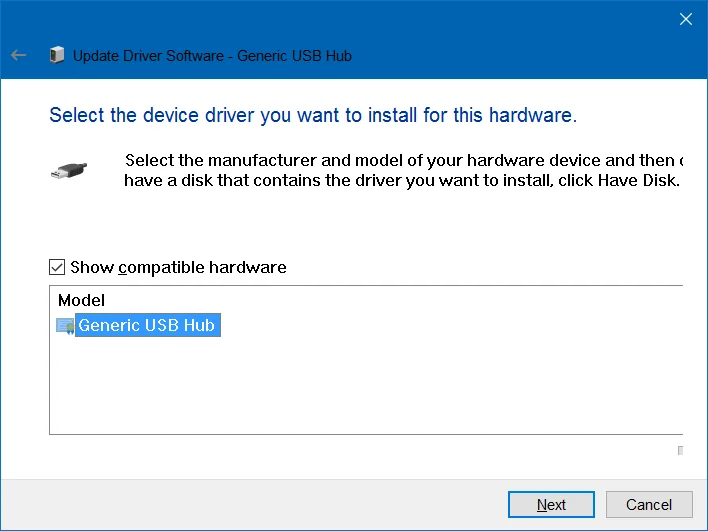Click the driver certificate icon beside Generic USB Hub
Screen dimensions: 708x531
[65, 326]
